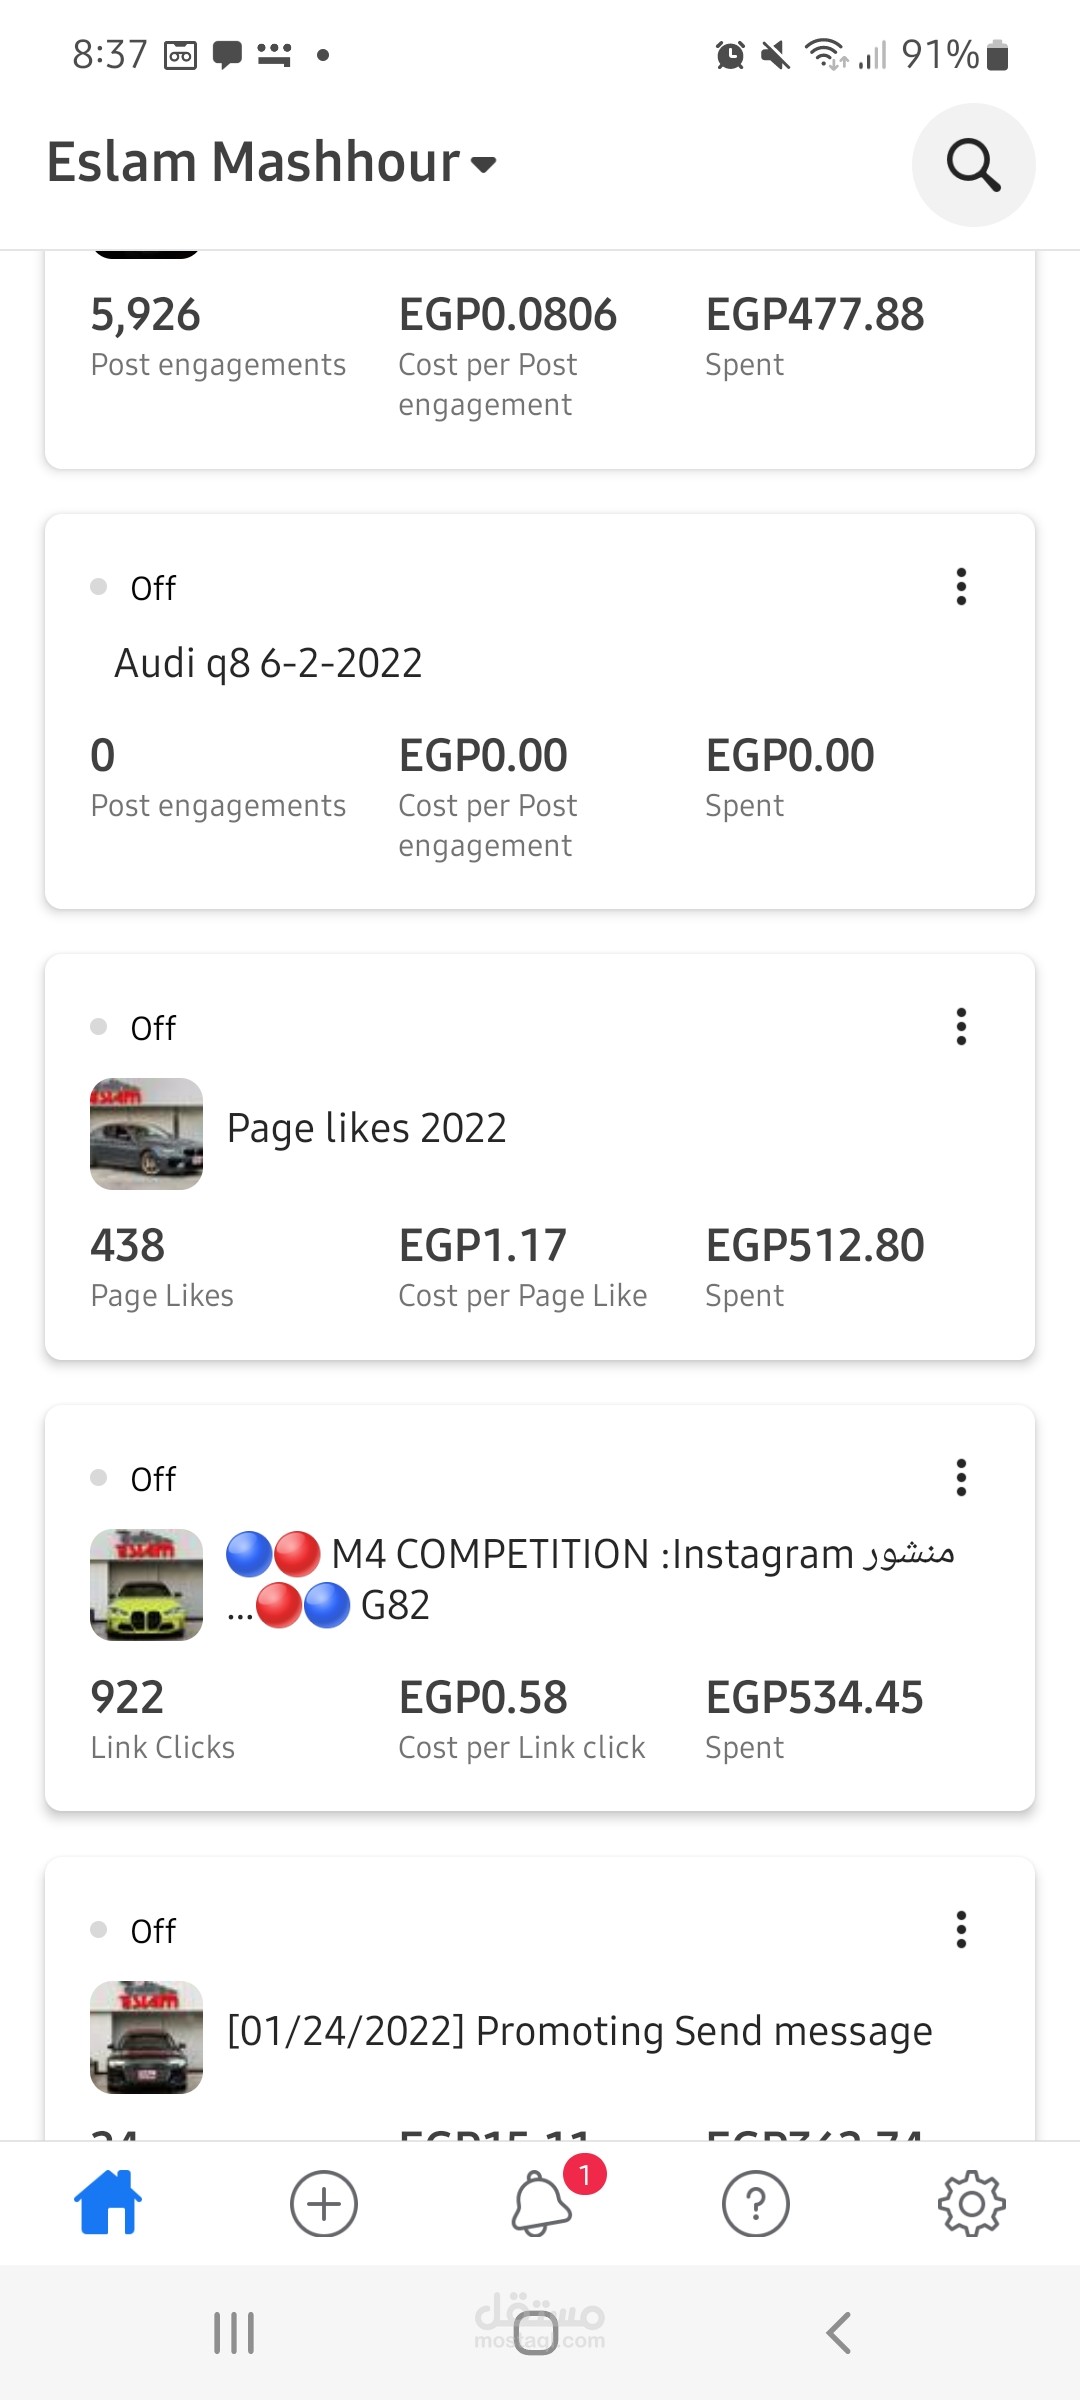Open options menu for Audi q8 campaign

point(961,587)
